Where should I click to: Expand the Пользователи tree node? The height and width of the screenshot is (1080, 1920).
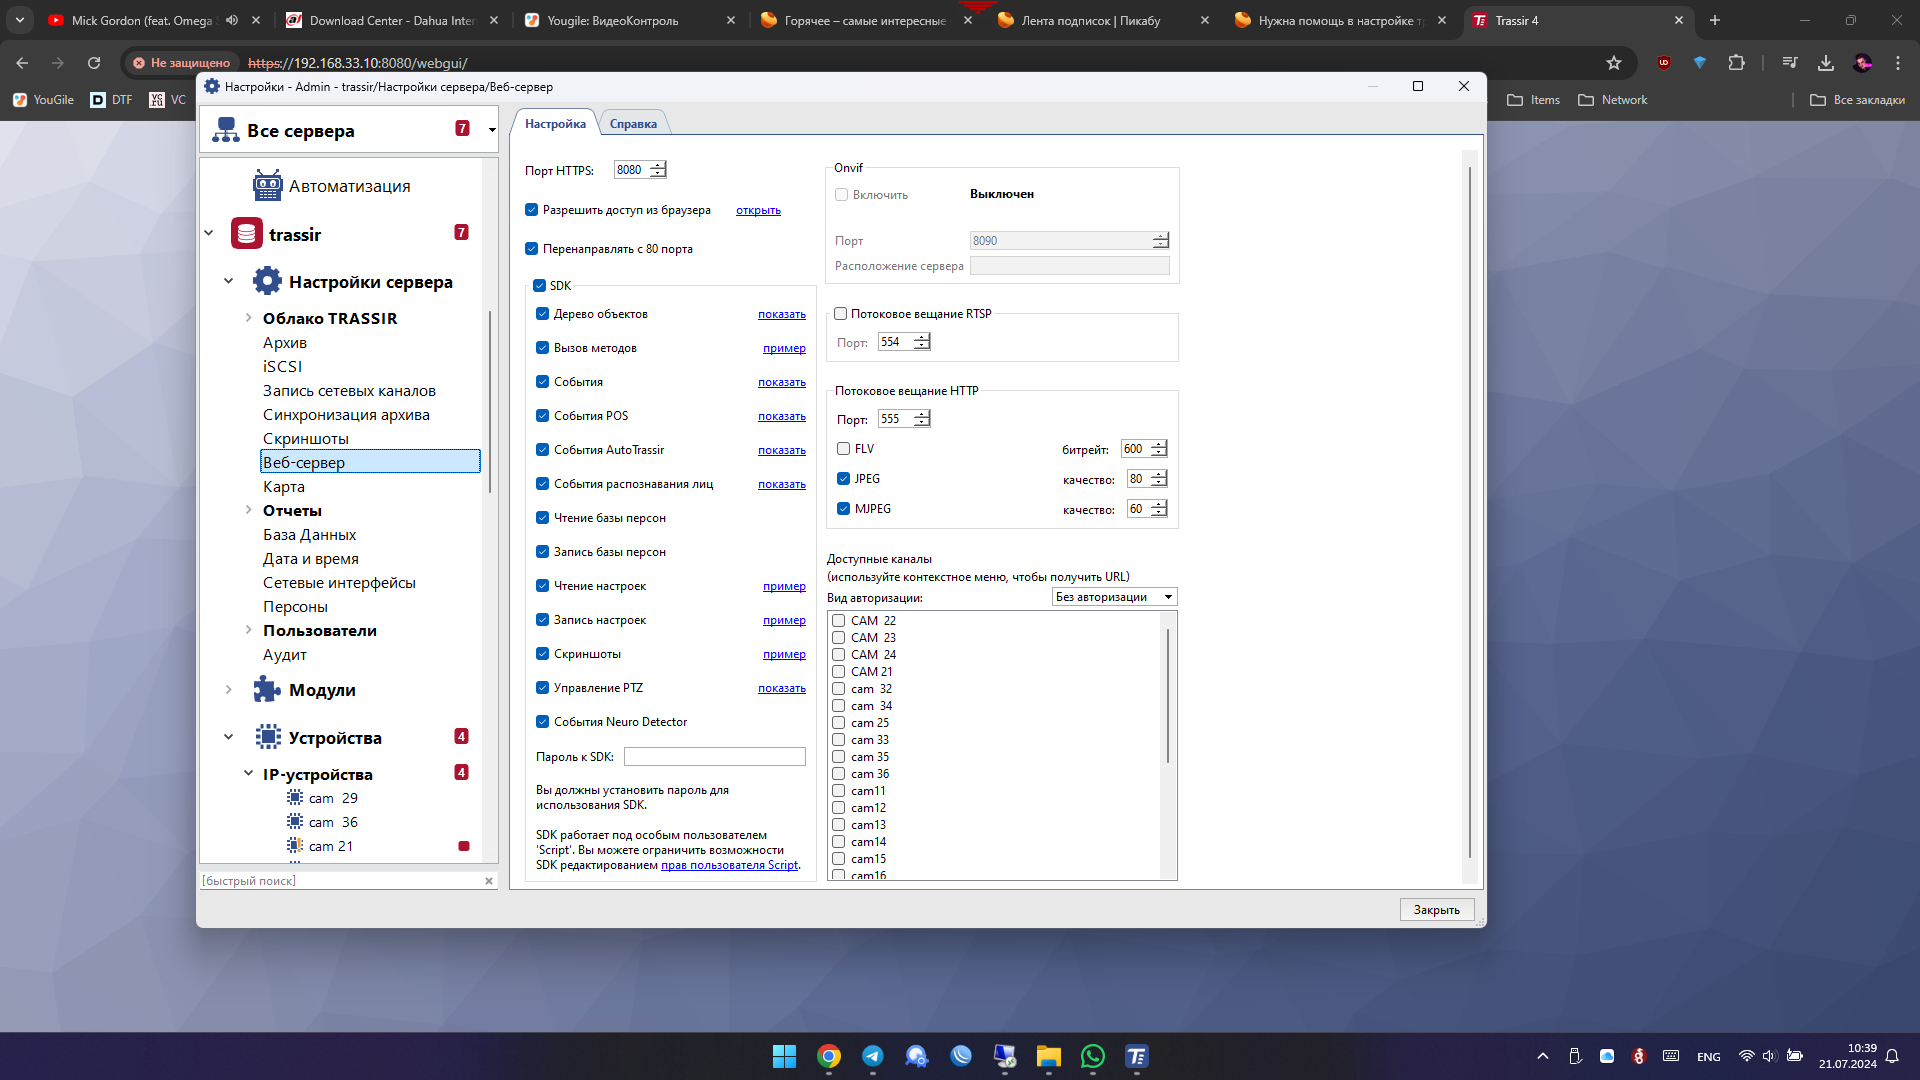pos(248,630)
